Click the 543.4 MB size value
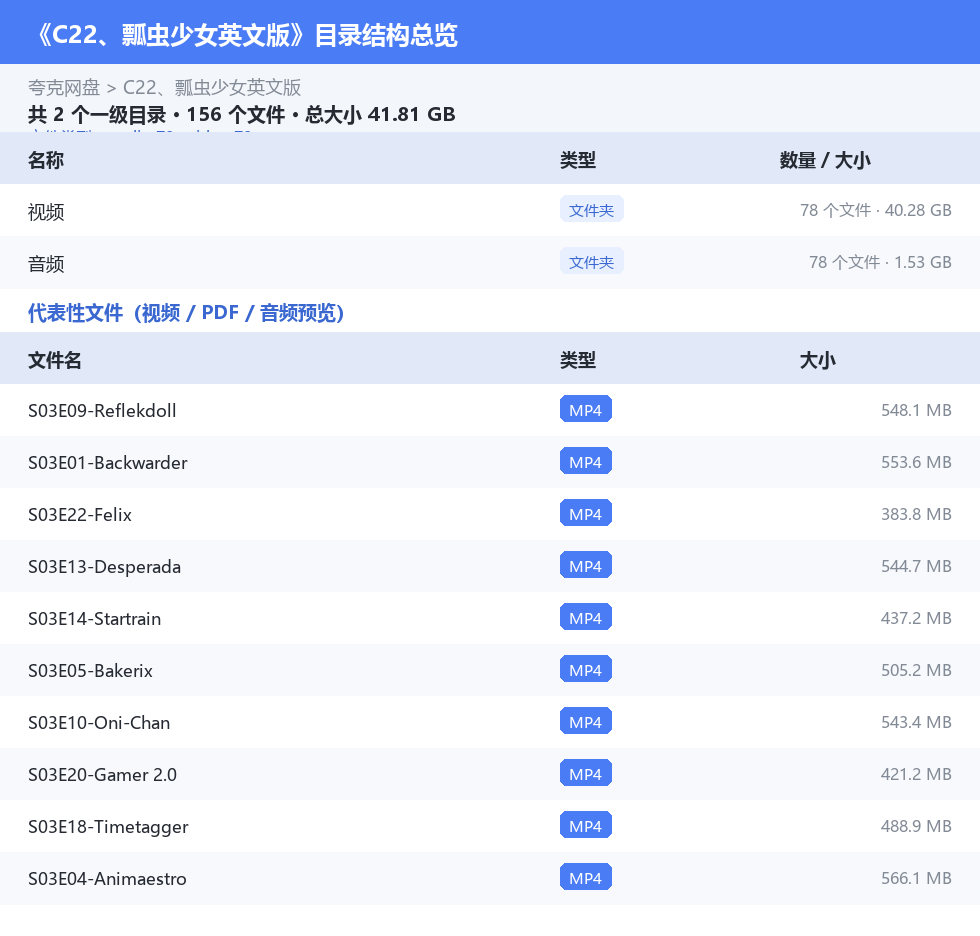 click(916, 722)
